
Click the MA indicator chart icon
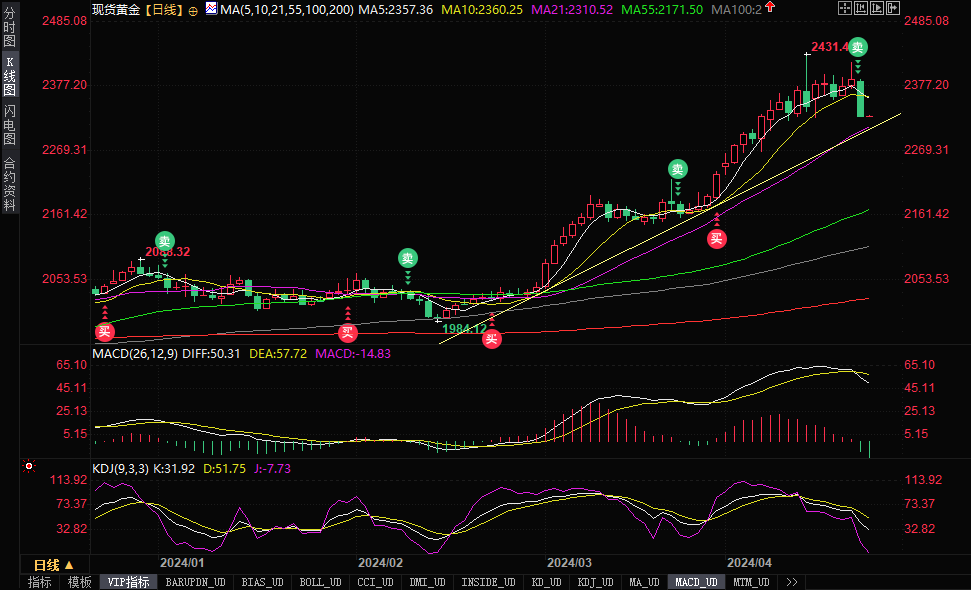click(x=210, y=9)
